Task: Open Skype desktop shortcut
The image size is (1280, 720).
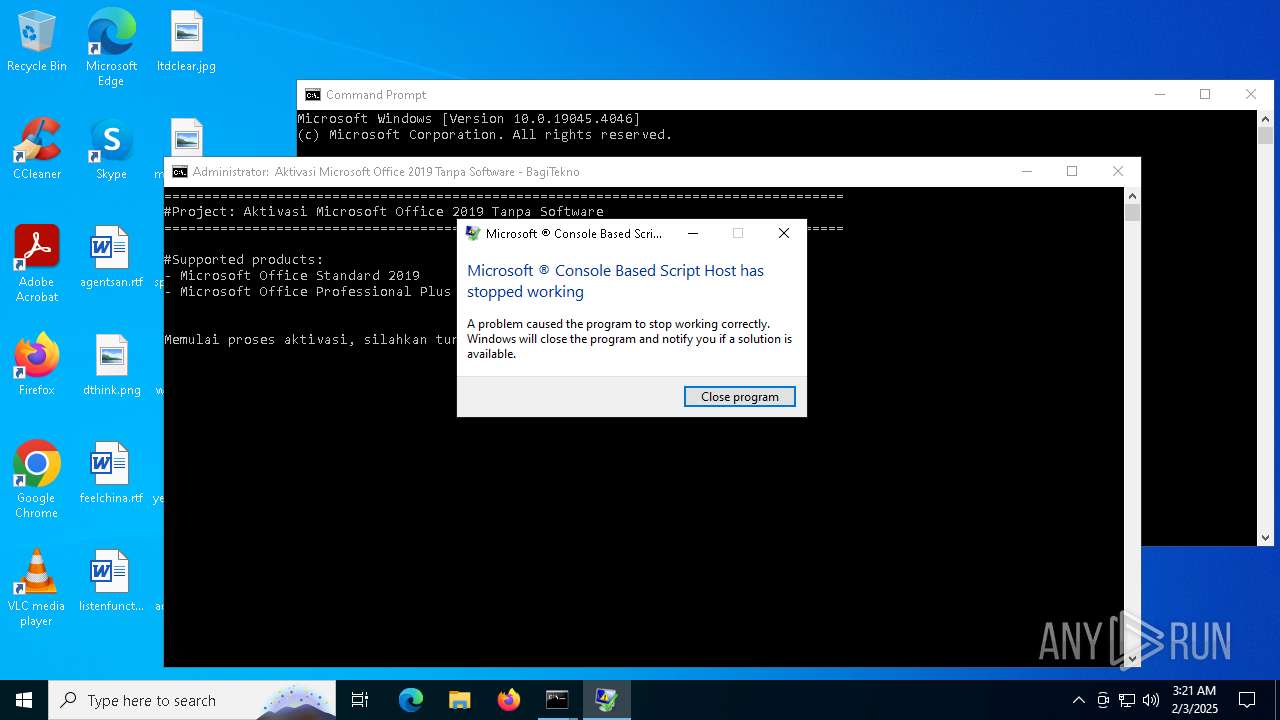Action: coord(111,150)
